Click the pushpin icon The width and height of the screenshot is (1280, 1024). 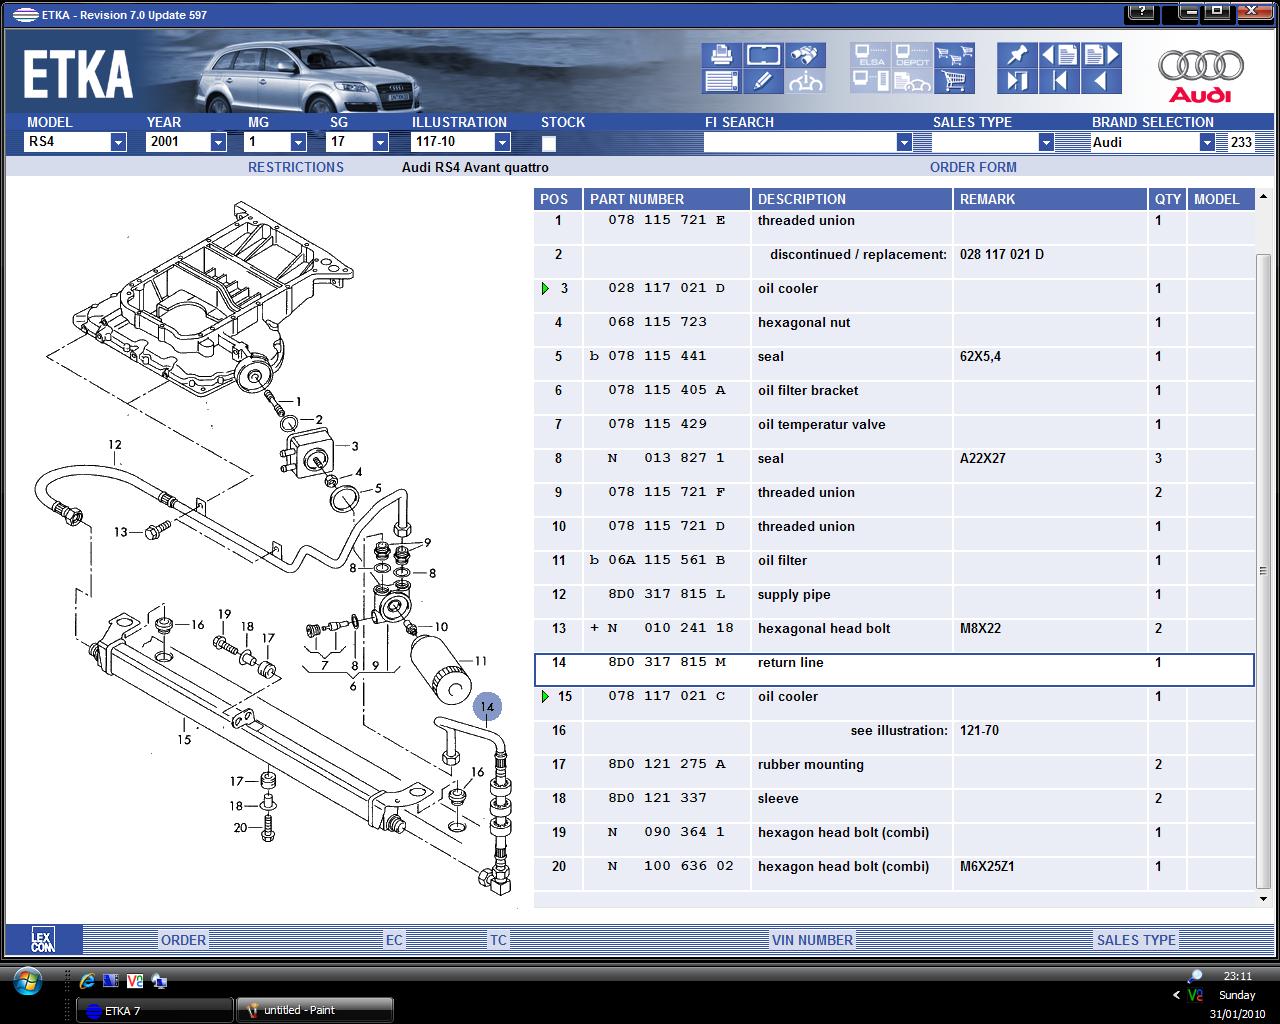tap(1017, 55)
